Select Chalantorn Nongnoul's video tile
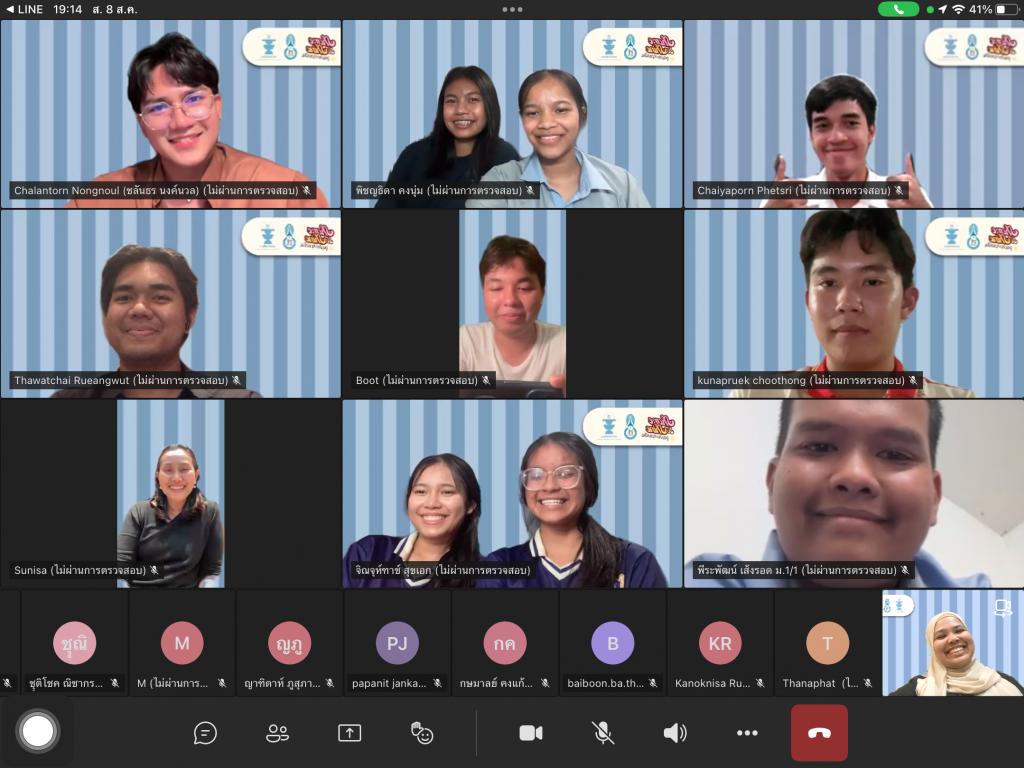The width and height of the screenshot is (1024, 768). (170, 114)
